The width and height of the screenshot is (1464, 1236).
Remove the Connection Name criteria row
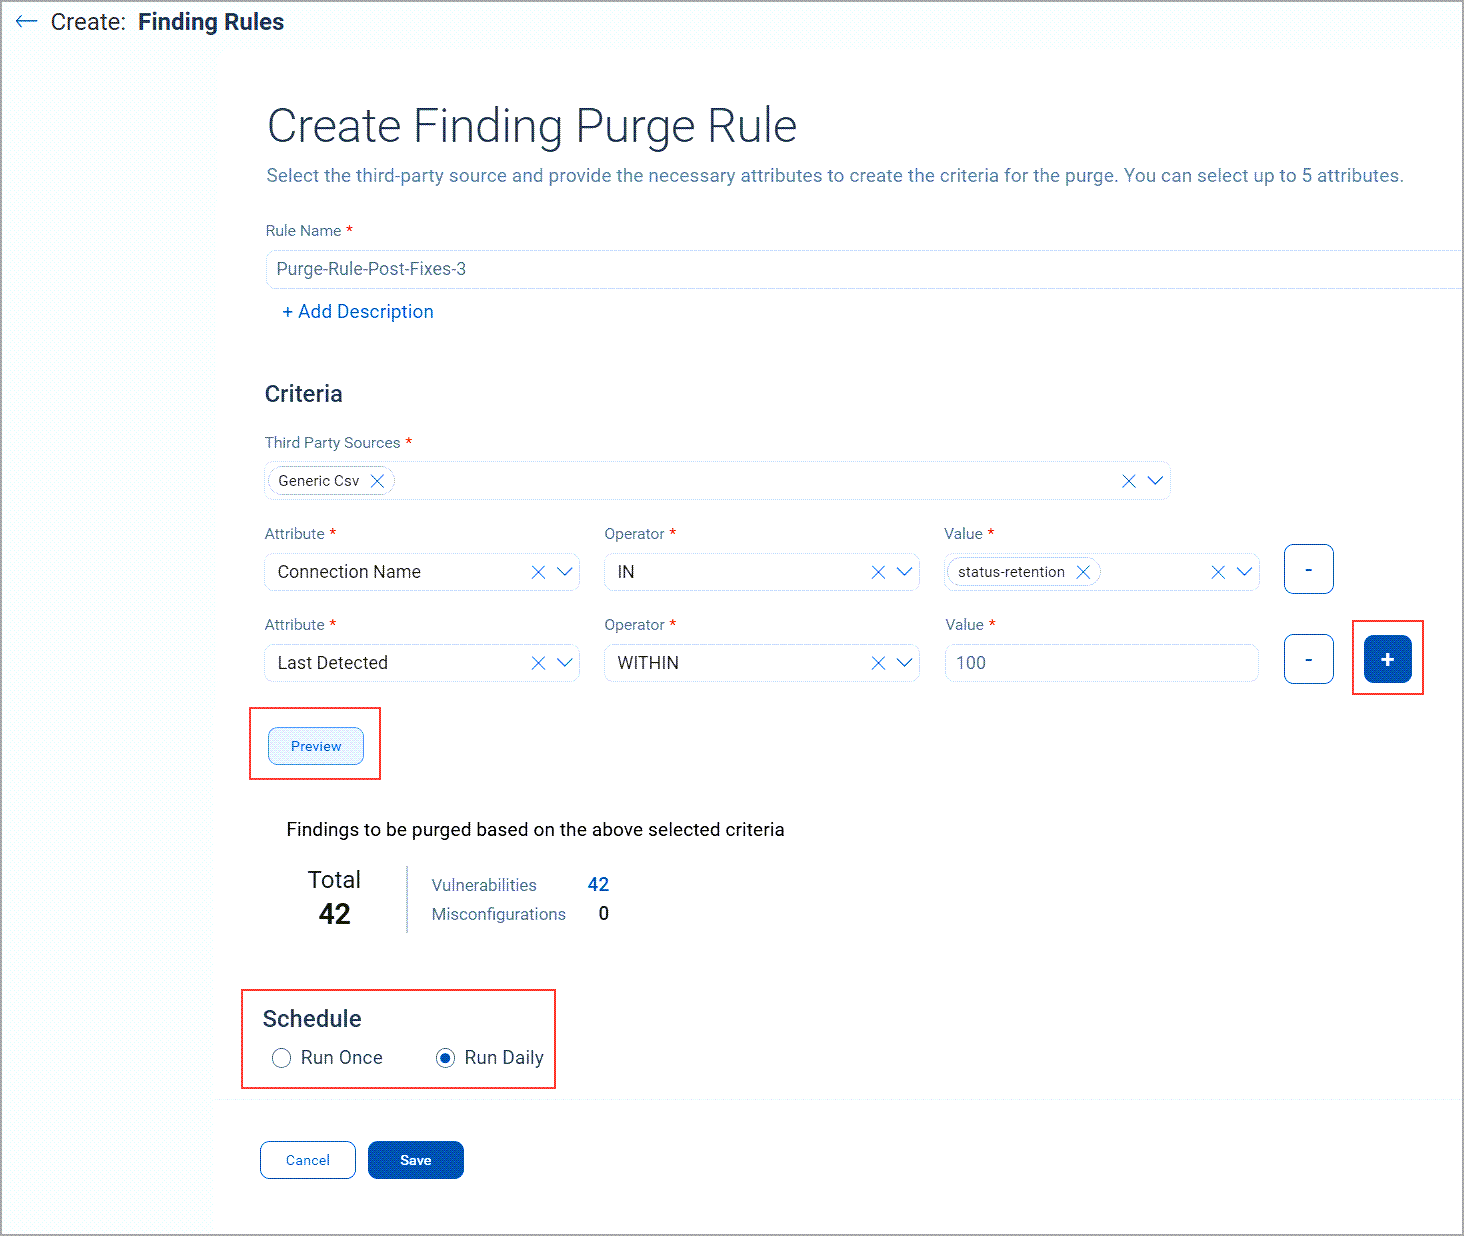click(x=1309, y=569)
